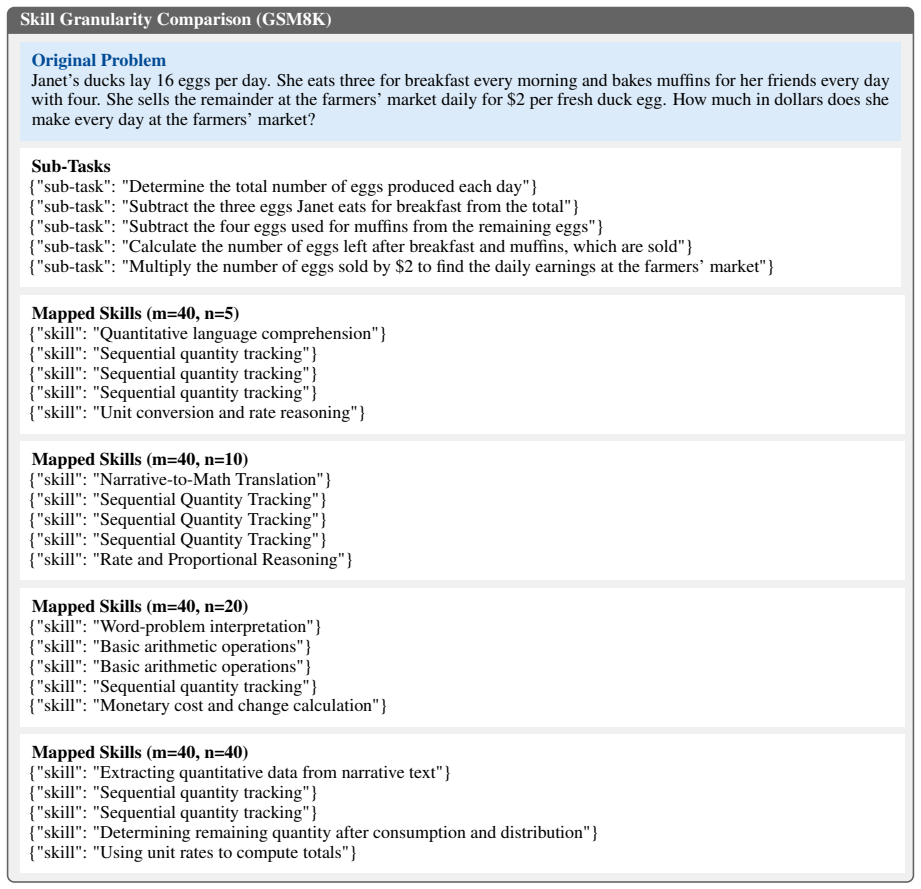Click the Rate and Proportional Reasoning line
Screen dimensions: 921x889
(190, 559)
